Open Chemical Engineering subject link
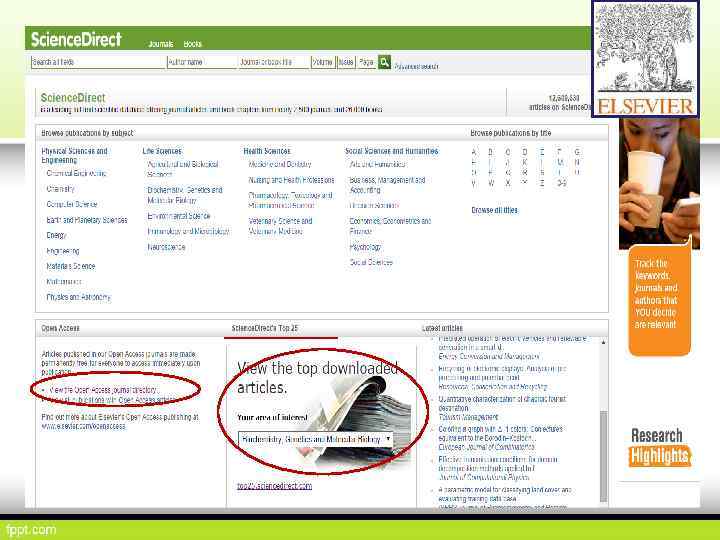 [76, 173]
